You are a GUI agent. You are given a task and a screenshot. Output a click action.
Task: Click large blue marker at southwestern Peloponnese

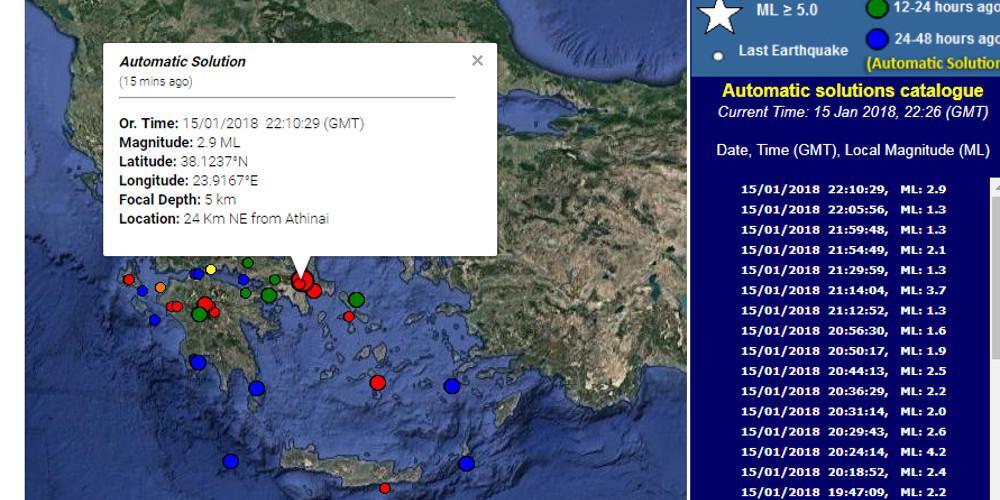point(198,362)
